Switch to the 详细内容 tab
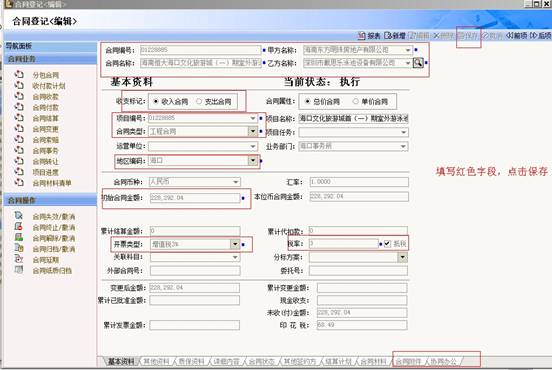This screenshot has width=552, height=370. pos(227,362)
